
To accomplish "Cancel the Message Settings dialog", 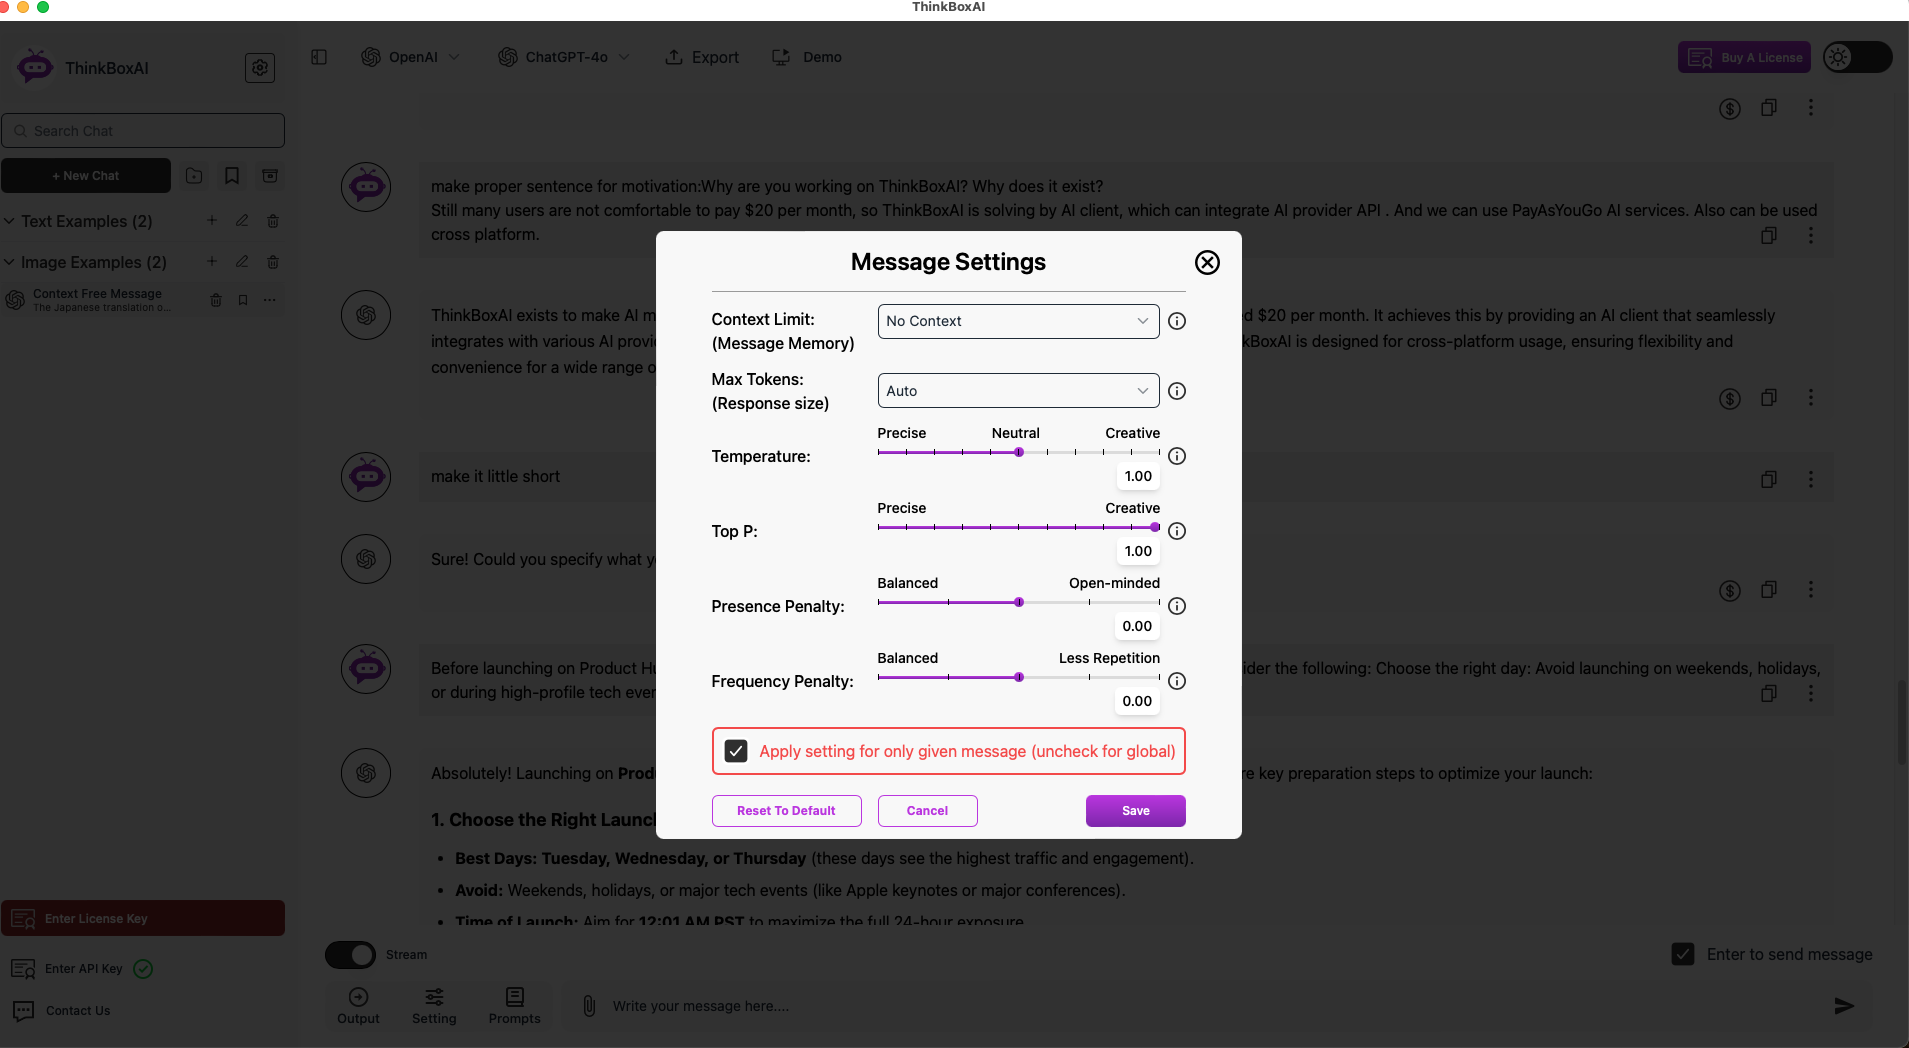I will tap(927, 811).
